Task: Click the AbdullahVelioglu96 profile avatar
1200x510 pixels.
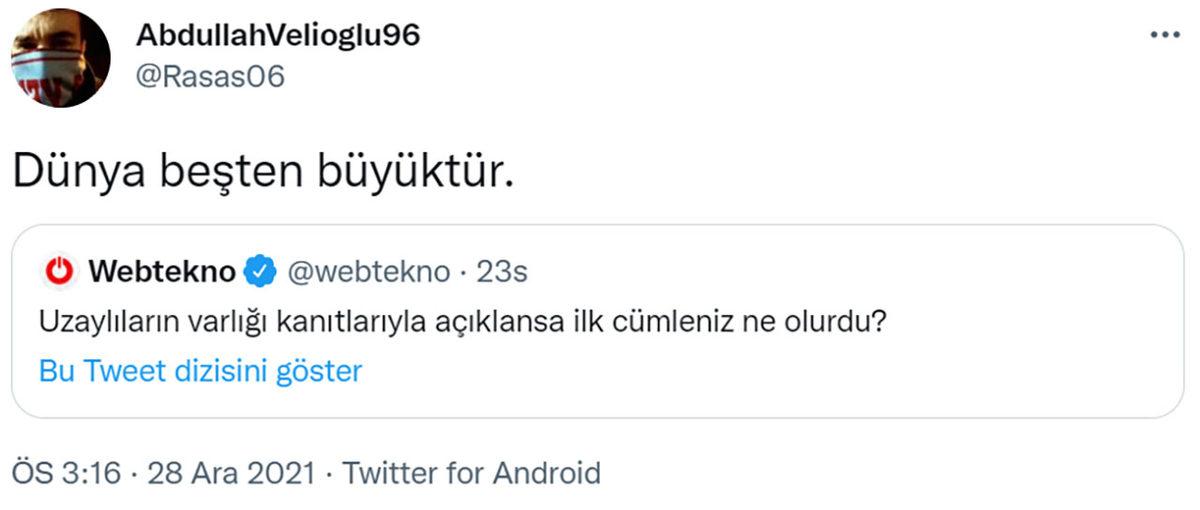Action: [61, 58]
